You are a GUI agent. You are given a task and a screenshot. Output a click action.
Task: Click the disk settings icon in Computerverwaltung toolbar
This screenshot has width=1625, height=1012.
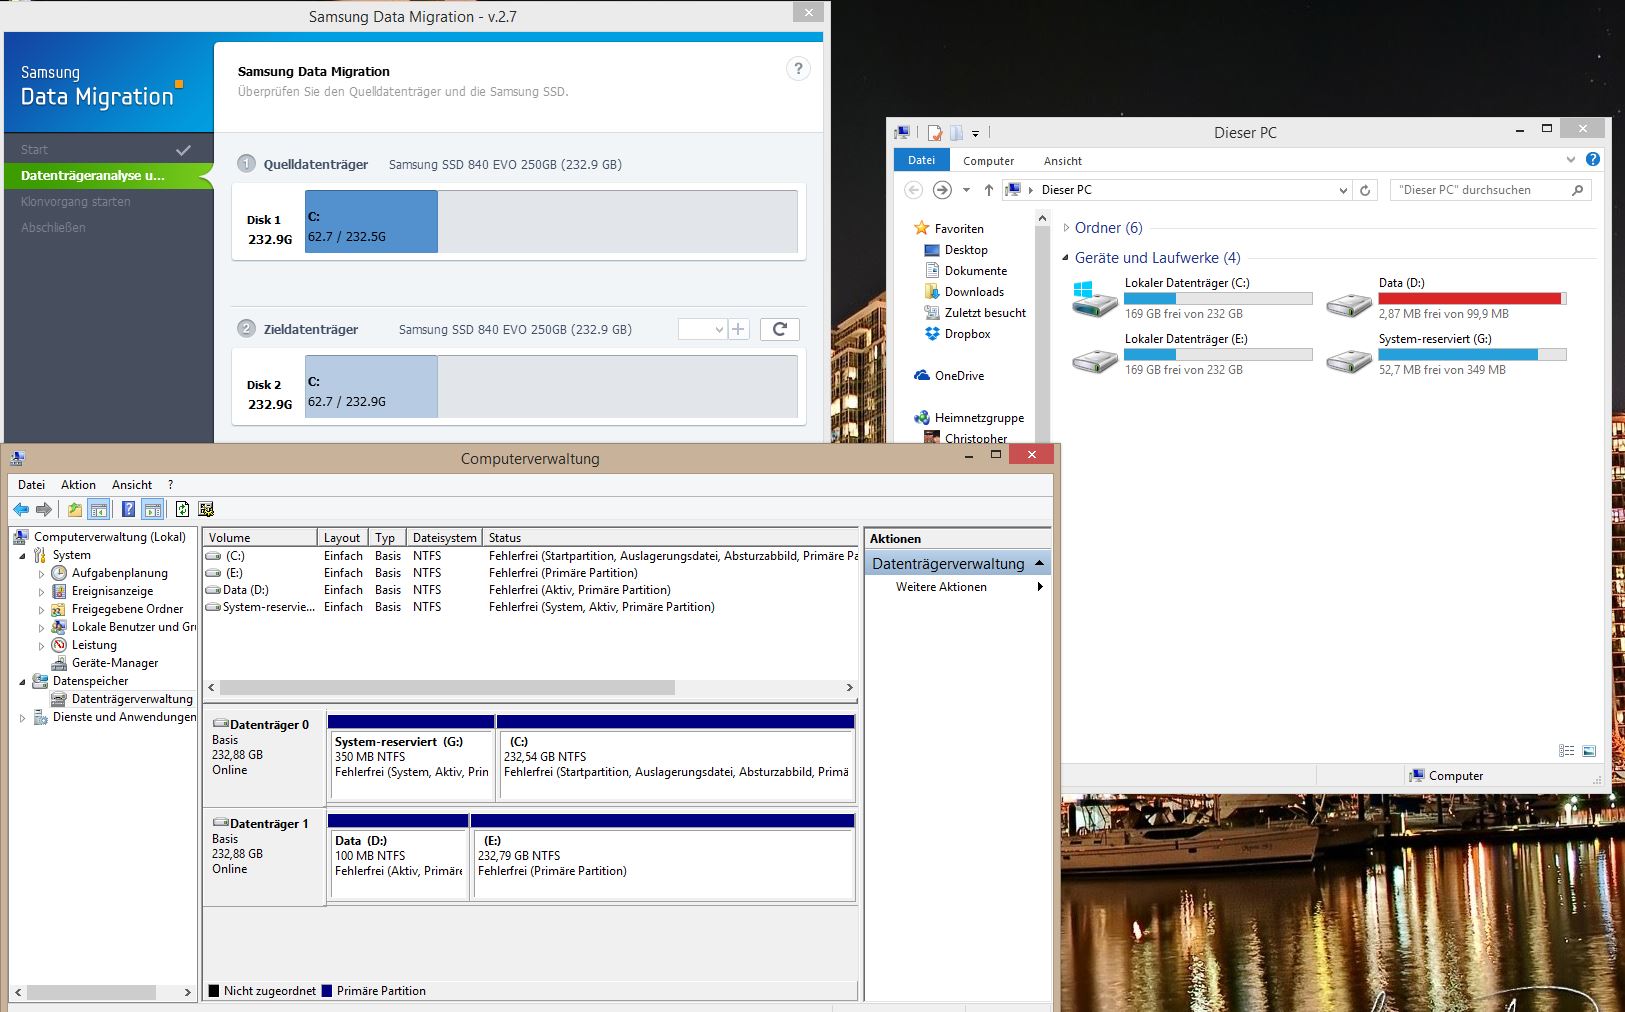206,510
